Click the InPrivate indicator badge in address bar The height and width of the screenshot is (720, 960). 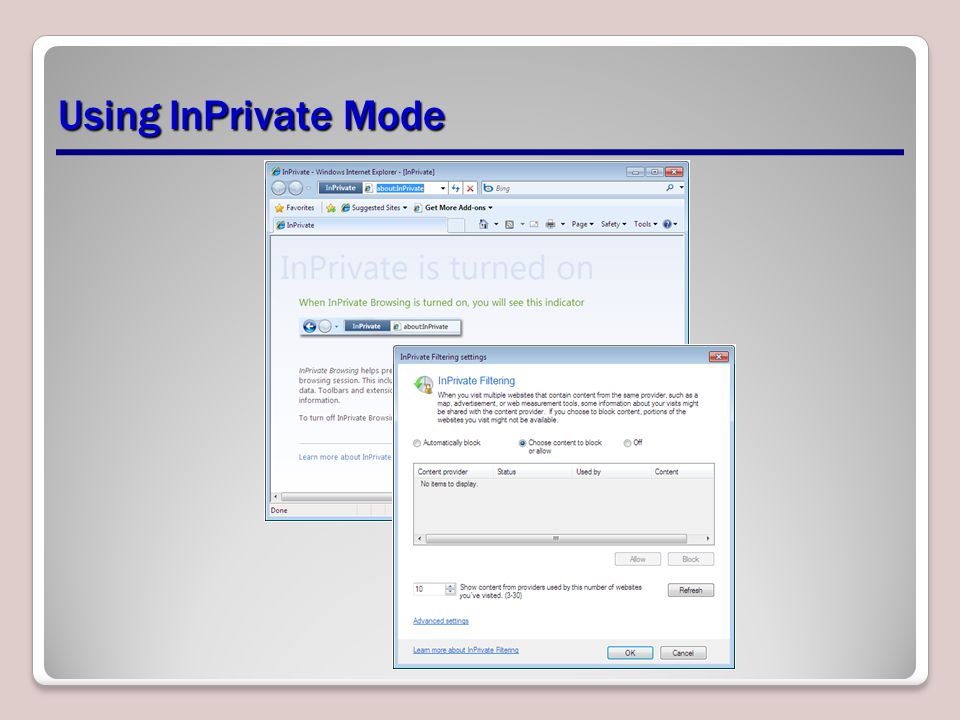[x=340, y=188]
